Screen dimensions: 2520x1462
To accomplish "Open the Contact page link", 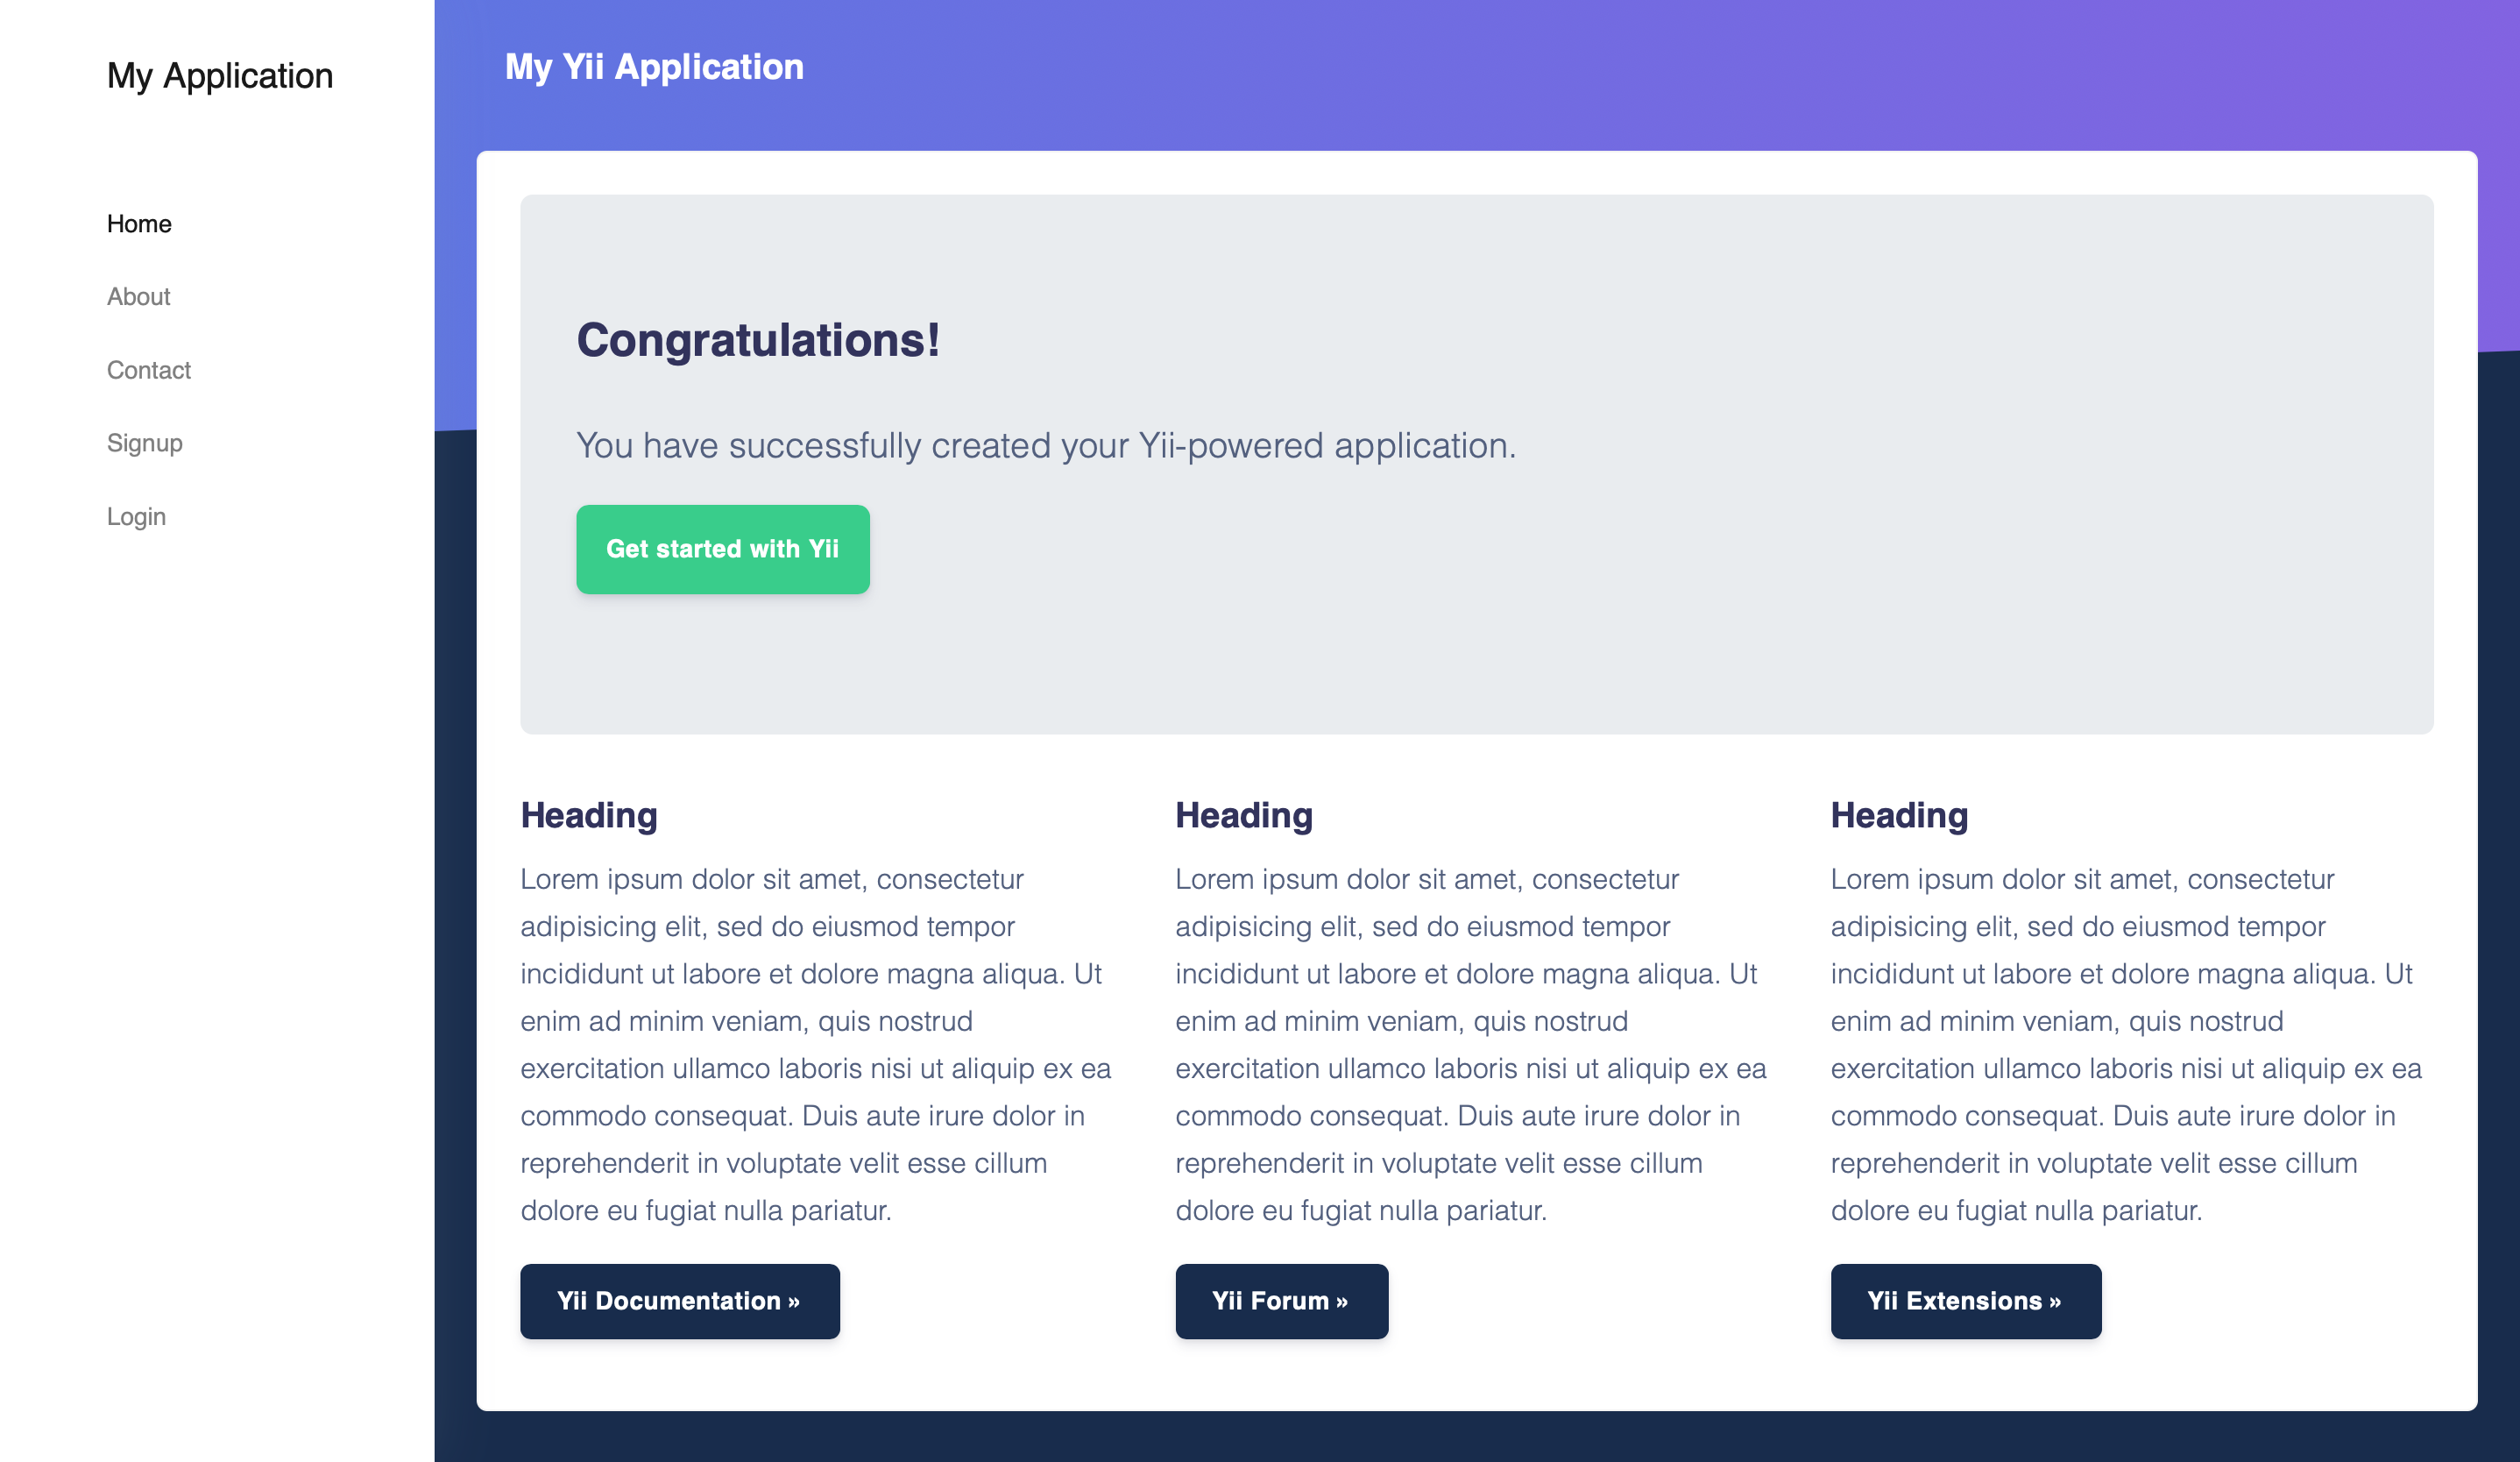I will click(148, 370).
